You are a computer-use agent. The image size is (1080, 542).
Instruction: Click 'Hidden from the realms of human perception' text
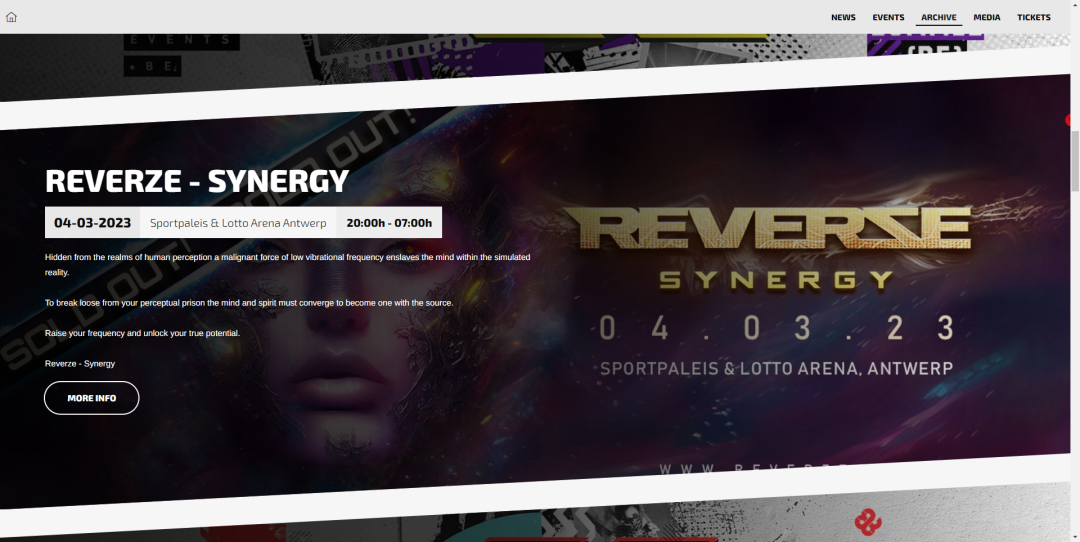pos(287,264)
